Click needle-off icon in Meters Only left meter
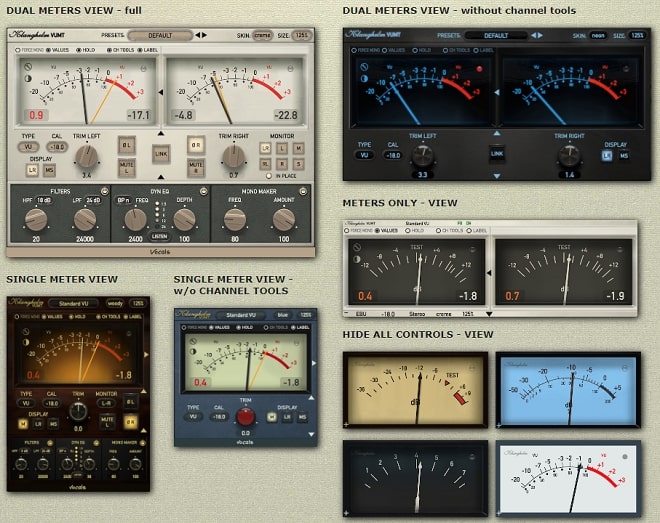 357,247
